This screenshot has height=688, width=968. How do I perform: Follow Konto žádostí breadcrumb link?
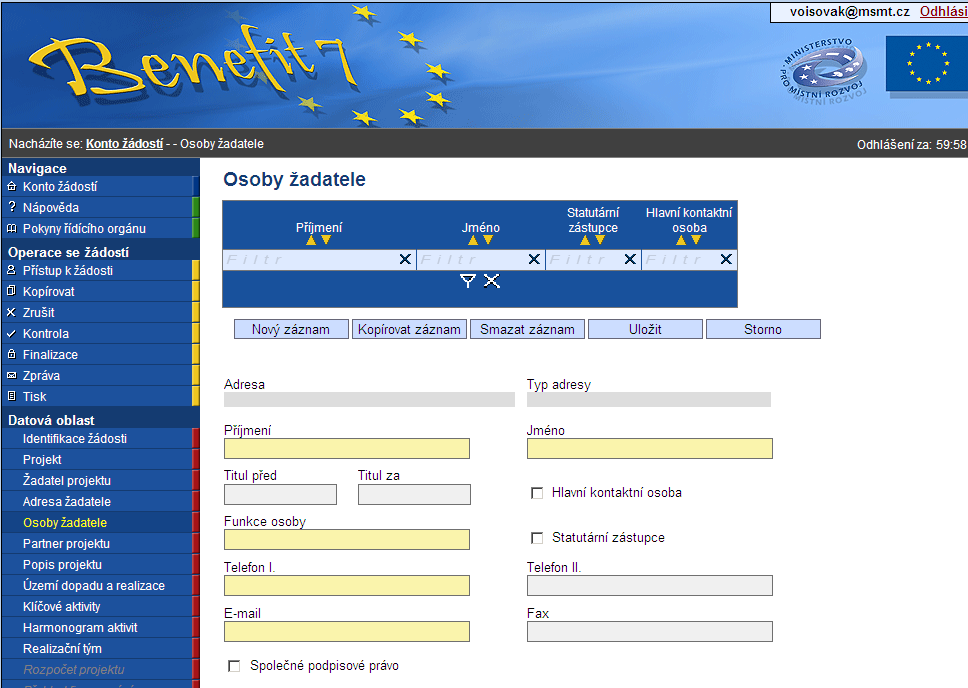(x=124, y=144)
